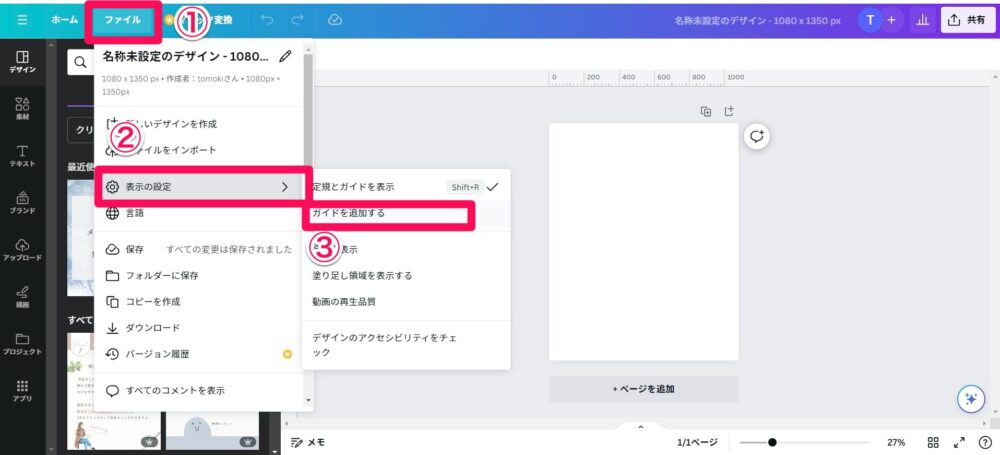Click the zoom slider handle
1000x455 pixels.
771,442
